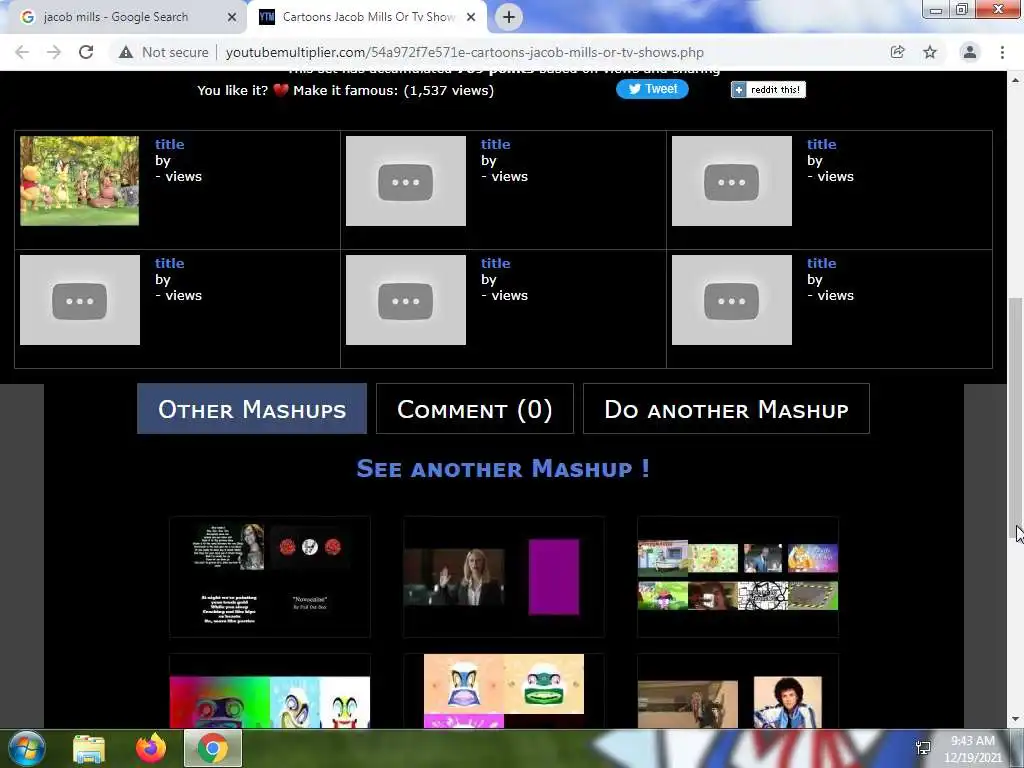Close the Cartoons Jacob Mills tab
This screenshot has height=768, width=1024.
click(471, 17)
